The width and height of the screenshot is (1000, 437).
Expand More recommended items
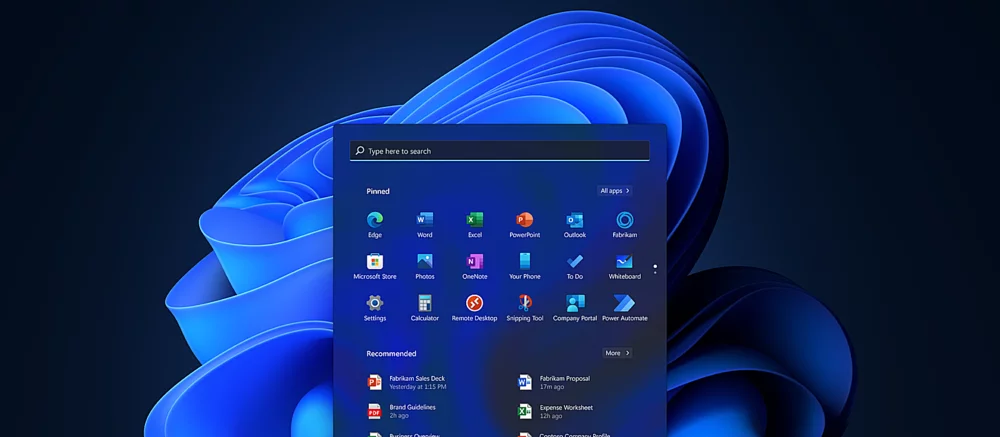point(616,353)
